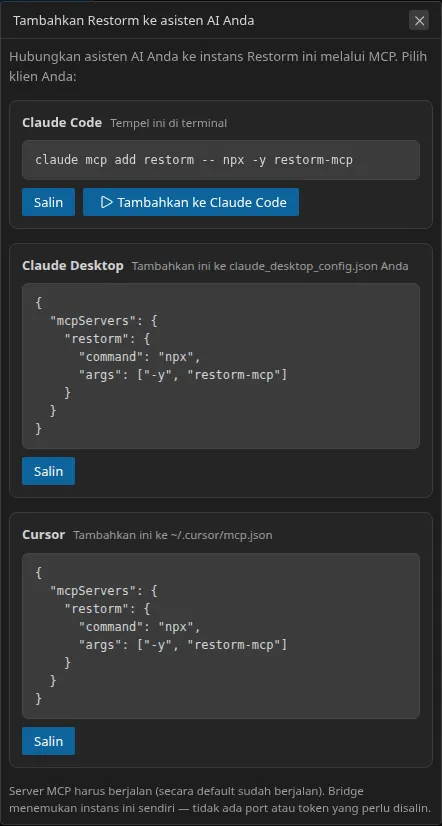Screen dimensions: 442x826
Task: Click the Tambahkan ke Claude Code button
Action: coord(191,202)
